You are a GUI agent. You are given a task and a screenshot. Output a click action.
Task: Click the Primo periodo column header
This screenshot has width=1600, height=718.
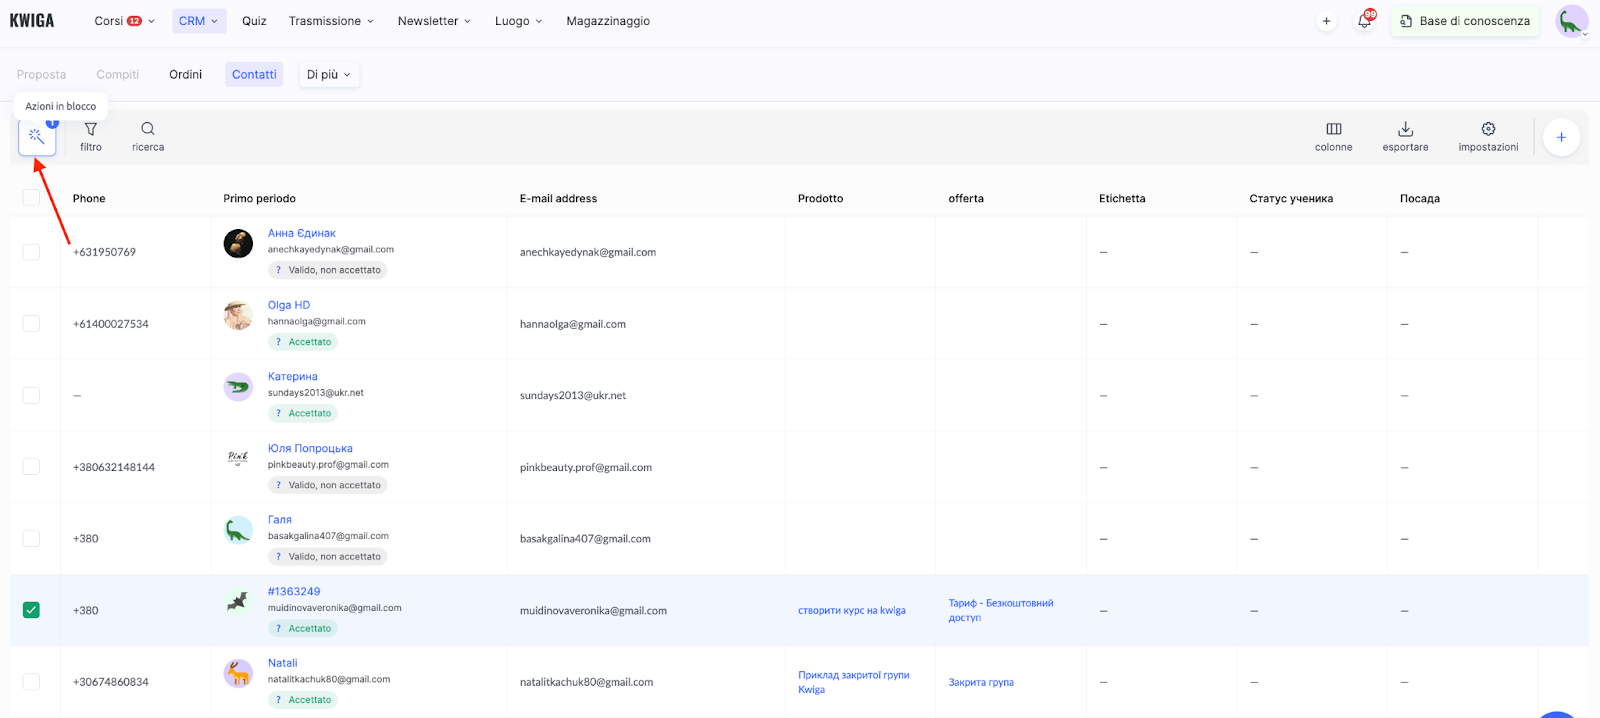(x=260, y=199)
